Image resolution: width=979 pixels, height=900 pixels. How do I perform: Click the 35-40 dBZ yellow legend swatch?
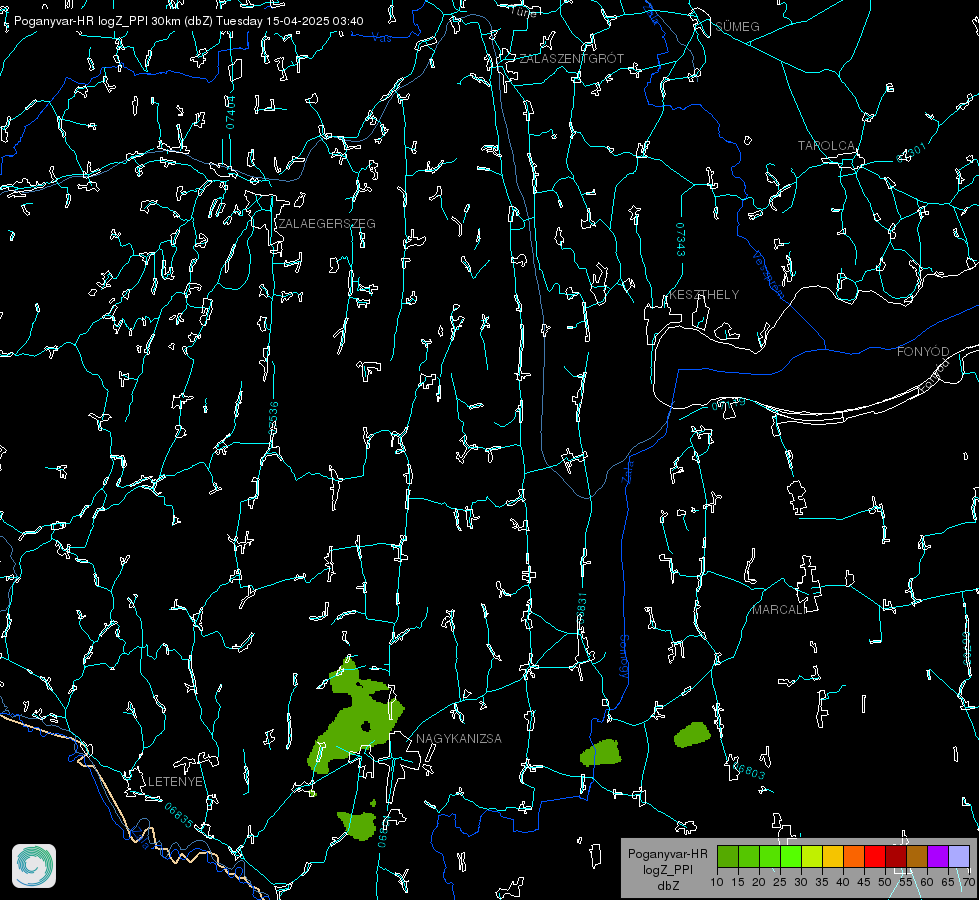tap(833, 856)
